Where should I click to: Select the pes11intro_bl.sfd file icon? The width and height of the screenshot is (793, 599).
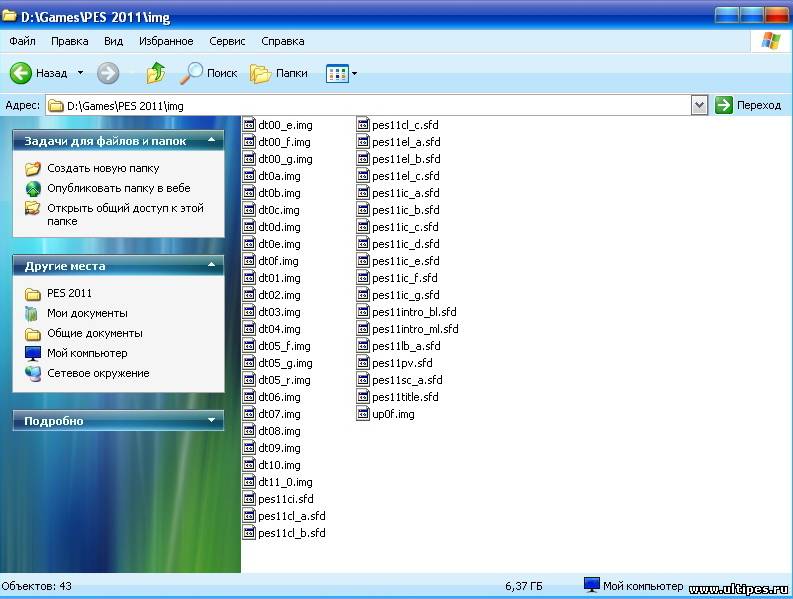pos(364,312)
